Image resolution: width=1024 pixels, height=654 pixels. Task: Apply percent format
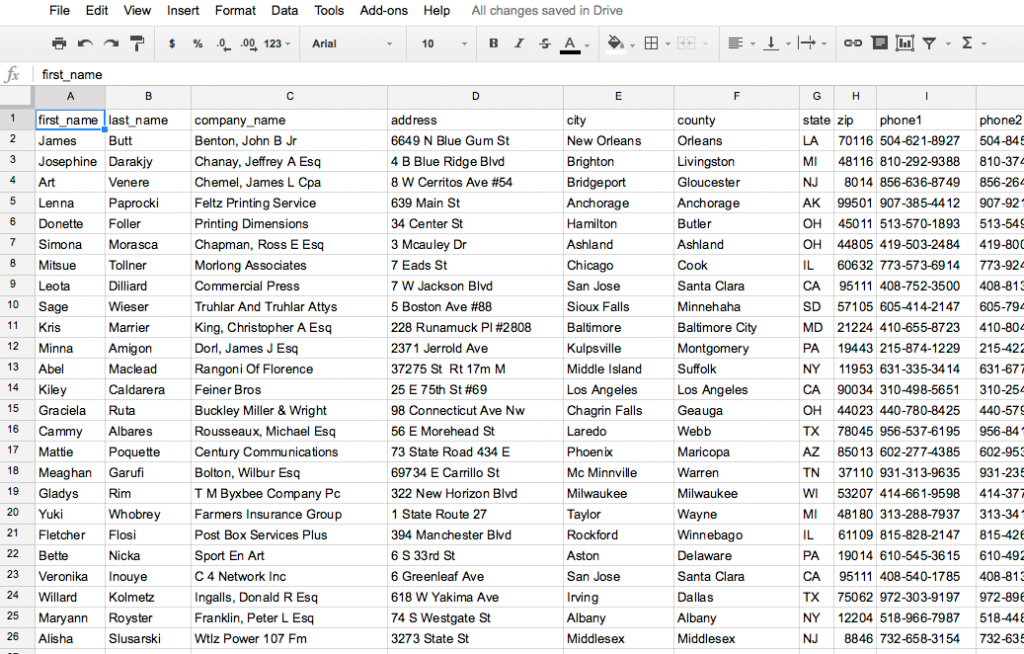(197, 43)
